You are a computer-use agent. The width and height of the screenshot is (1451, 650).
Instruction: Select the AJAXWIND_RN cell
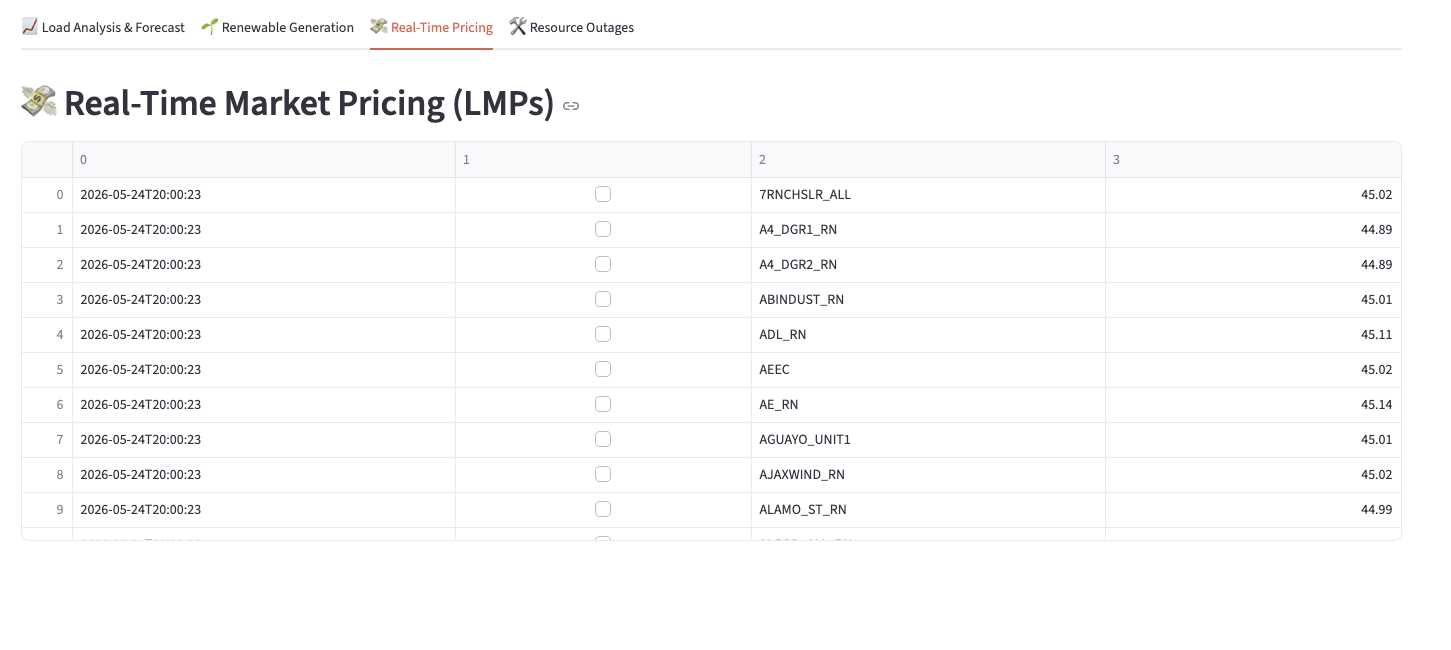click(928, 475)
